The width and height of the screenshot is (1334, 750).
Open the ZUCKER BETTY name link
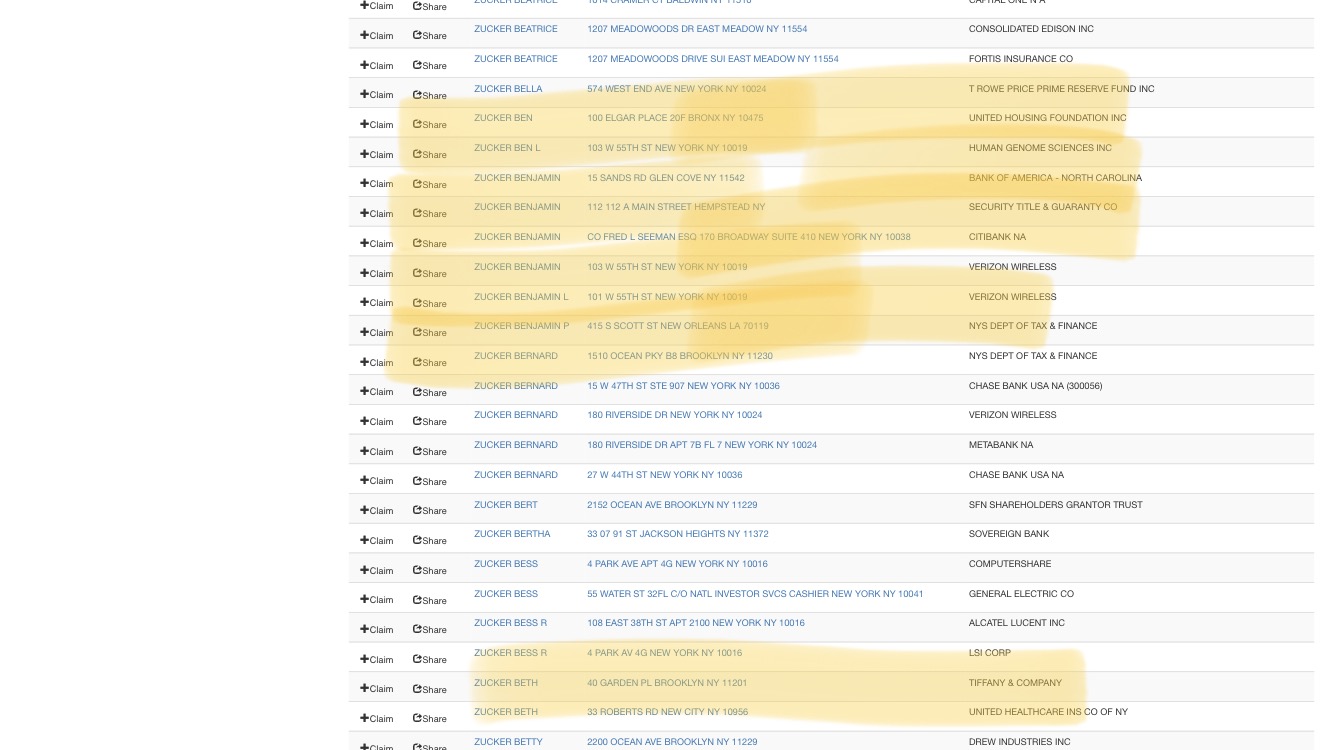(x=508, y=742)
